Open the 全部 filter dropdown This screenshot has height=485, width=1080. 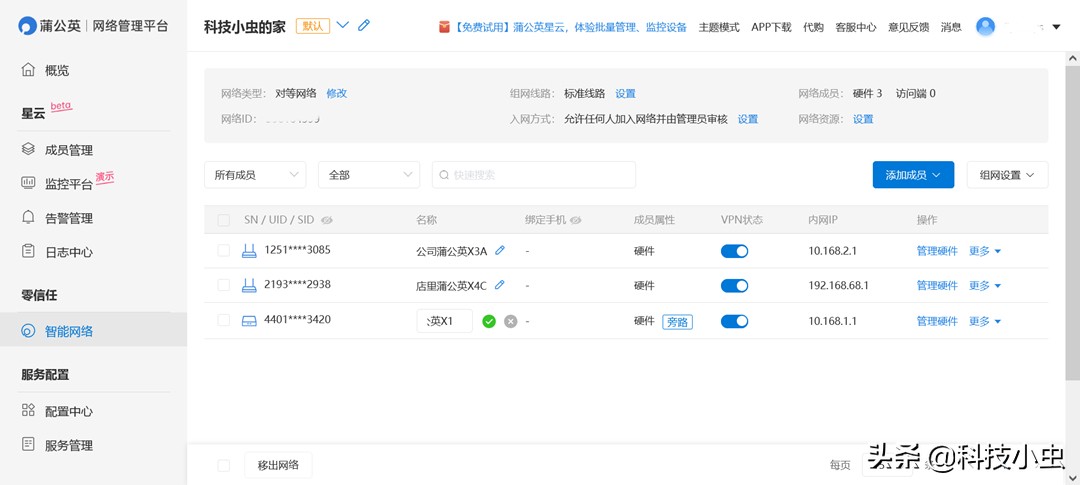pyautogui.click(x=369, y=175)
